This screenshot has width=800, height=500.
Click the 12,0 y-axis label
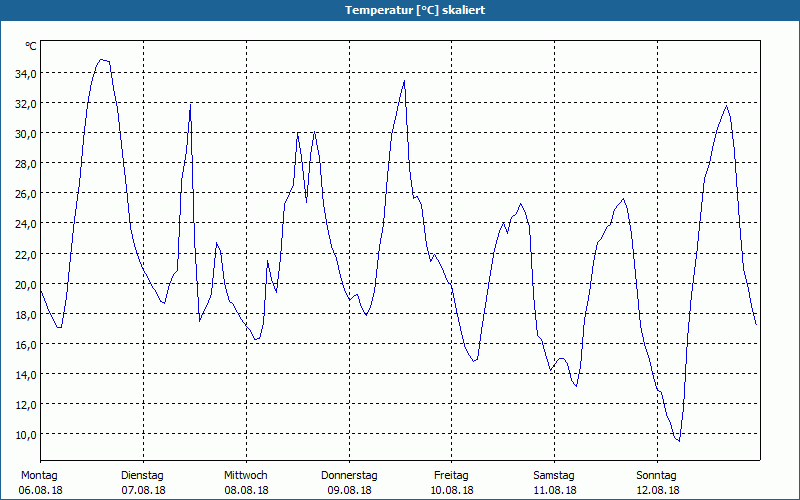pos(26,405)
